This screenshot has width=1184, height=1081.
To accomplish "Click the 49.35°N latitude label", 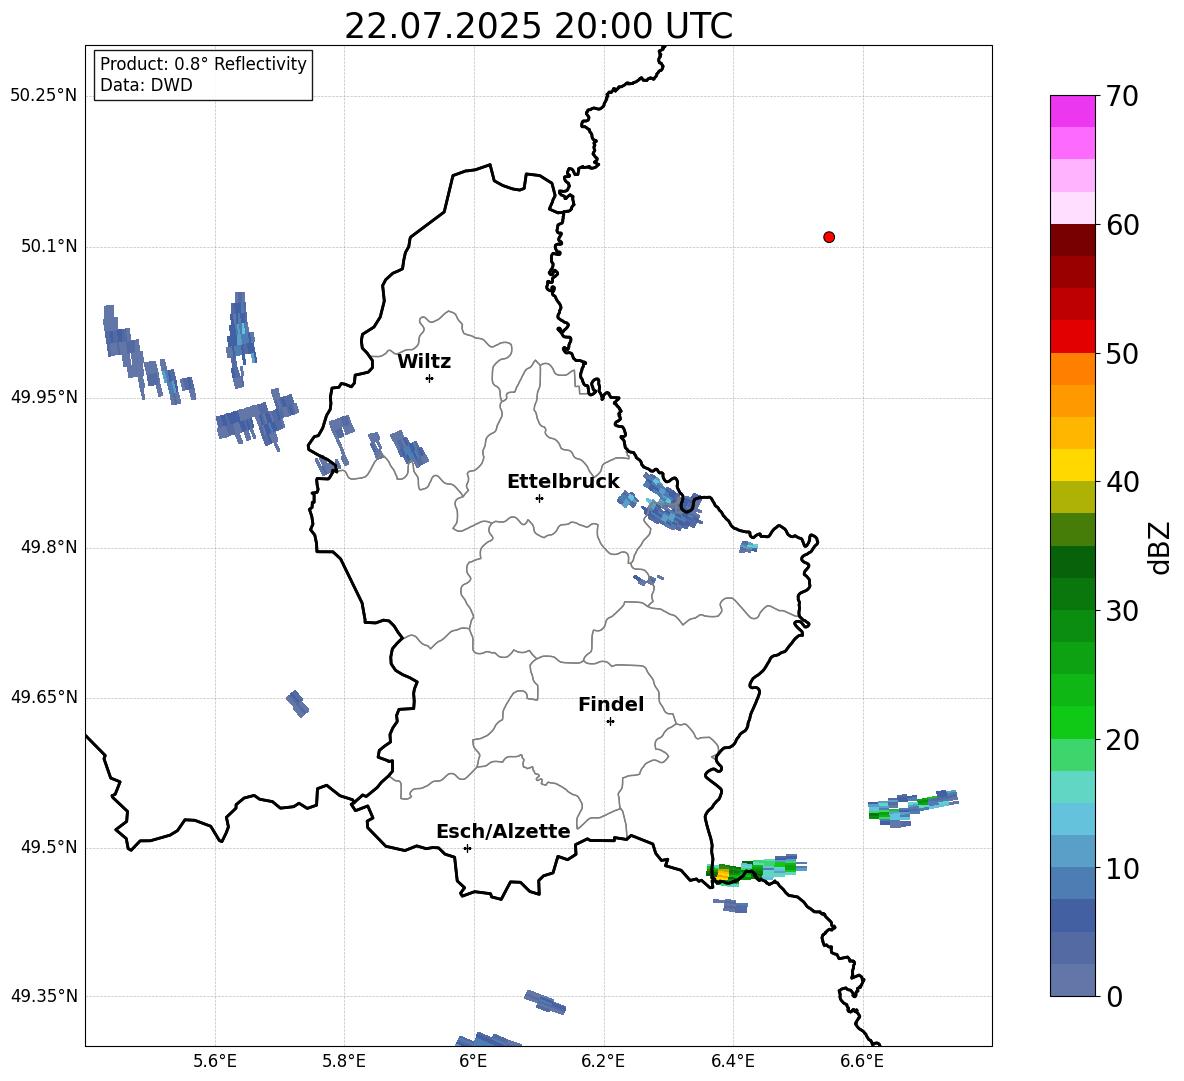I will coord(44,996).
